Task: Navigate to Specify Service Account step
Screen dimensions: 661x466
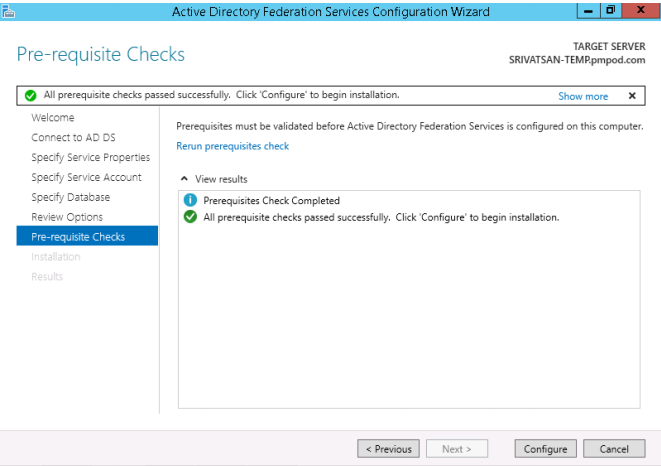Action: (86, 177)
